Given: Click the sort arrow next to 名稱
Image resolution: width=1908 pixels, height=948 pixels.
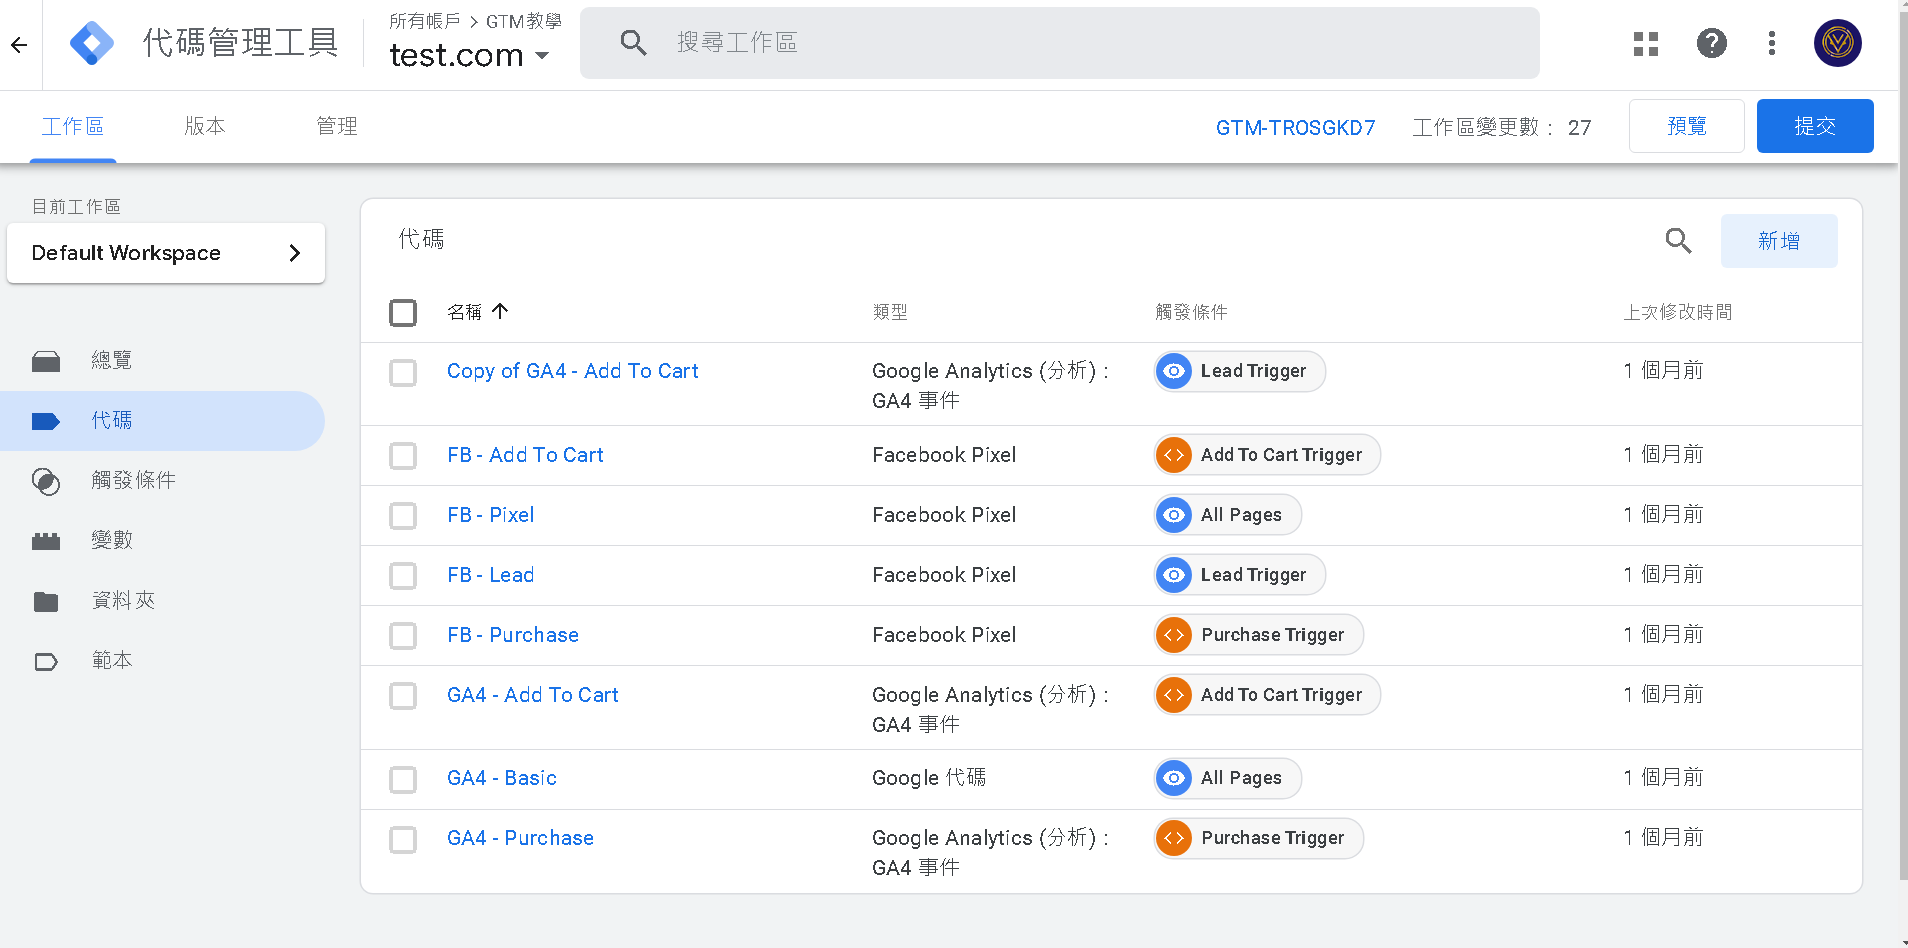Looking at the screenshot, I should coord(500,311).
